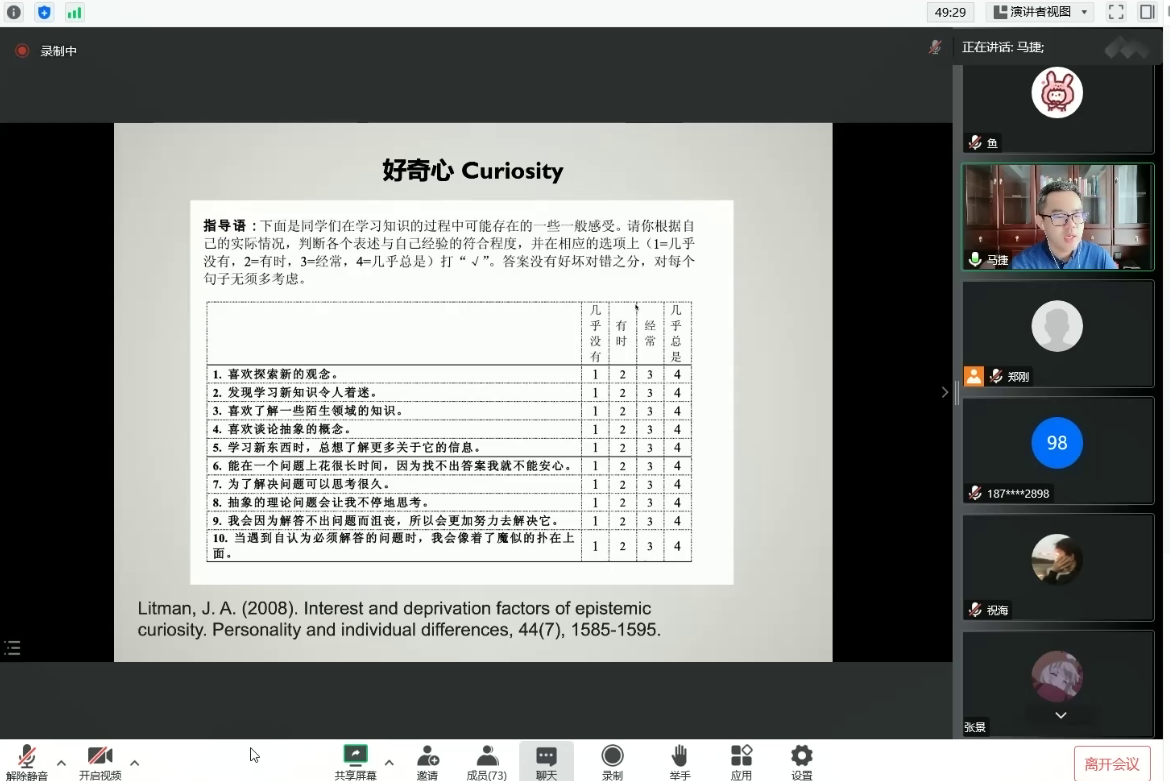The height and width of the screenshot is (781, 1170).
Task: Click Share Screen (共享屏幕)
Action: click(355, 762)
